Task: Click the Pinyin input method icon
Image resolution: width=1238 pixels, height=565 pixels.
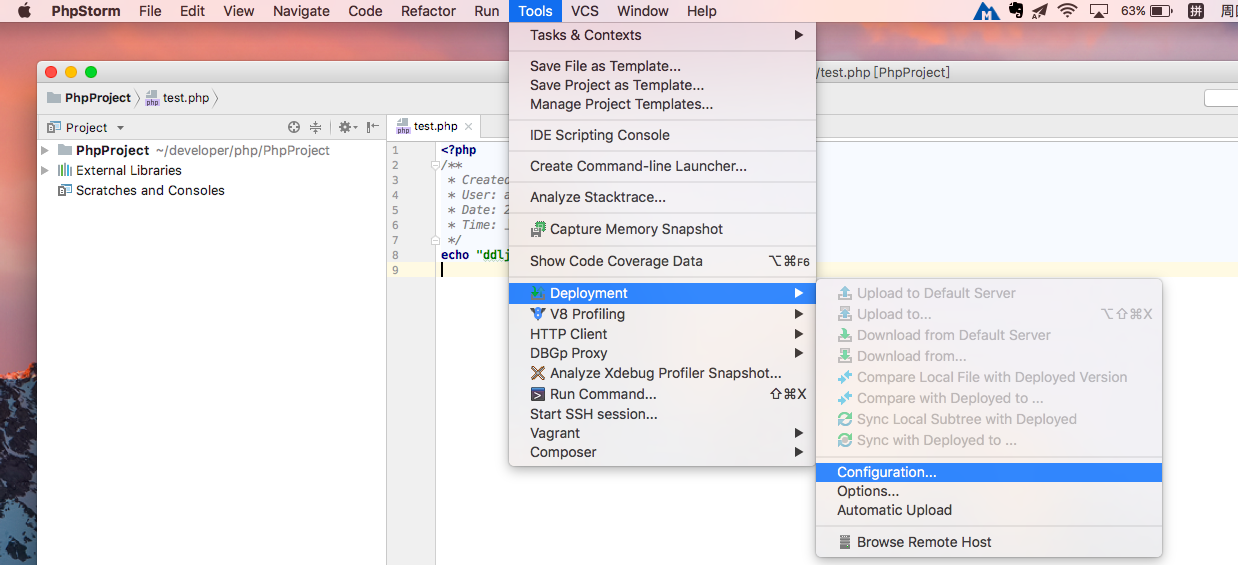Action: click(1194, 11)
